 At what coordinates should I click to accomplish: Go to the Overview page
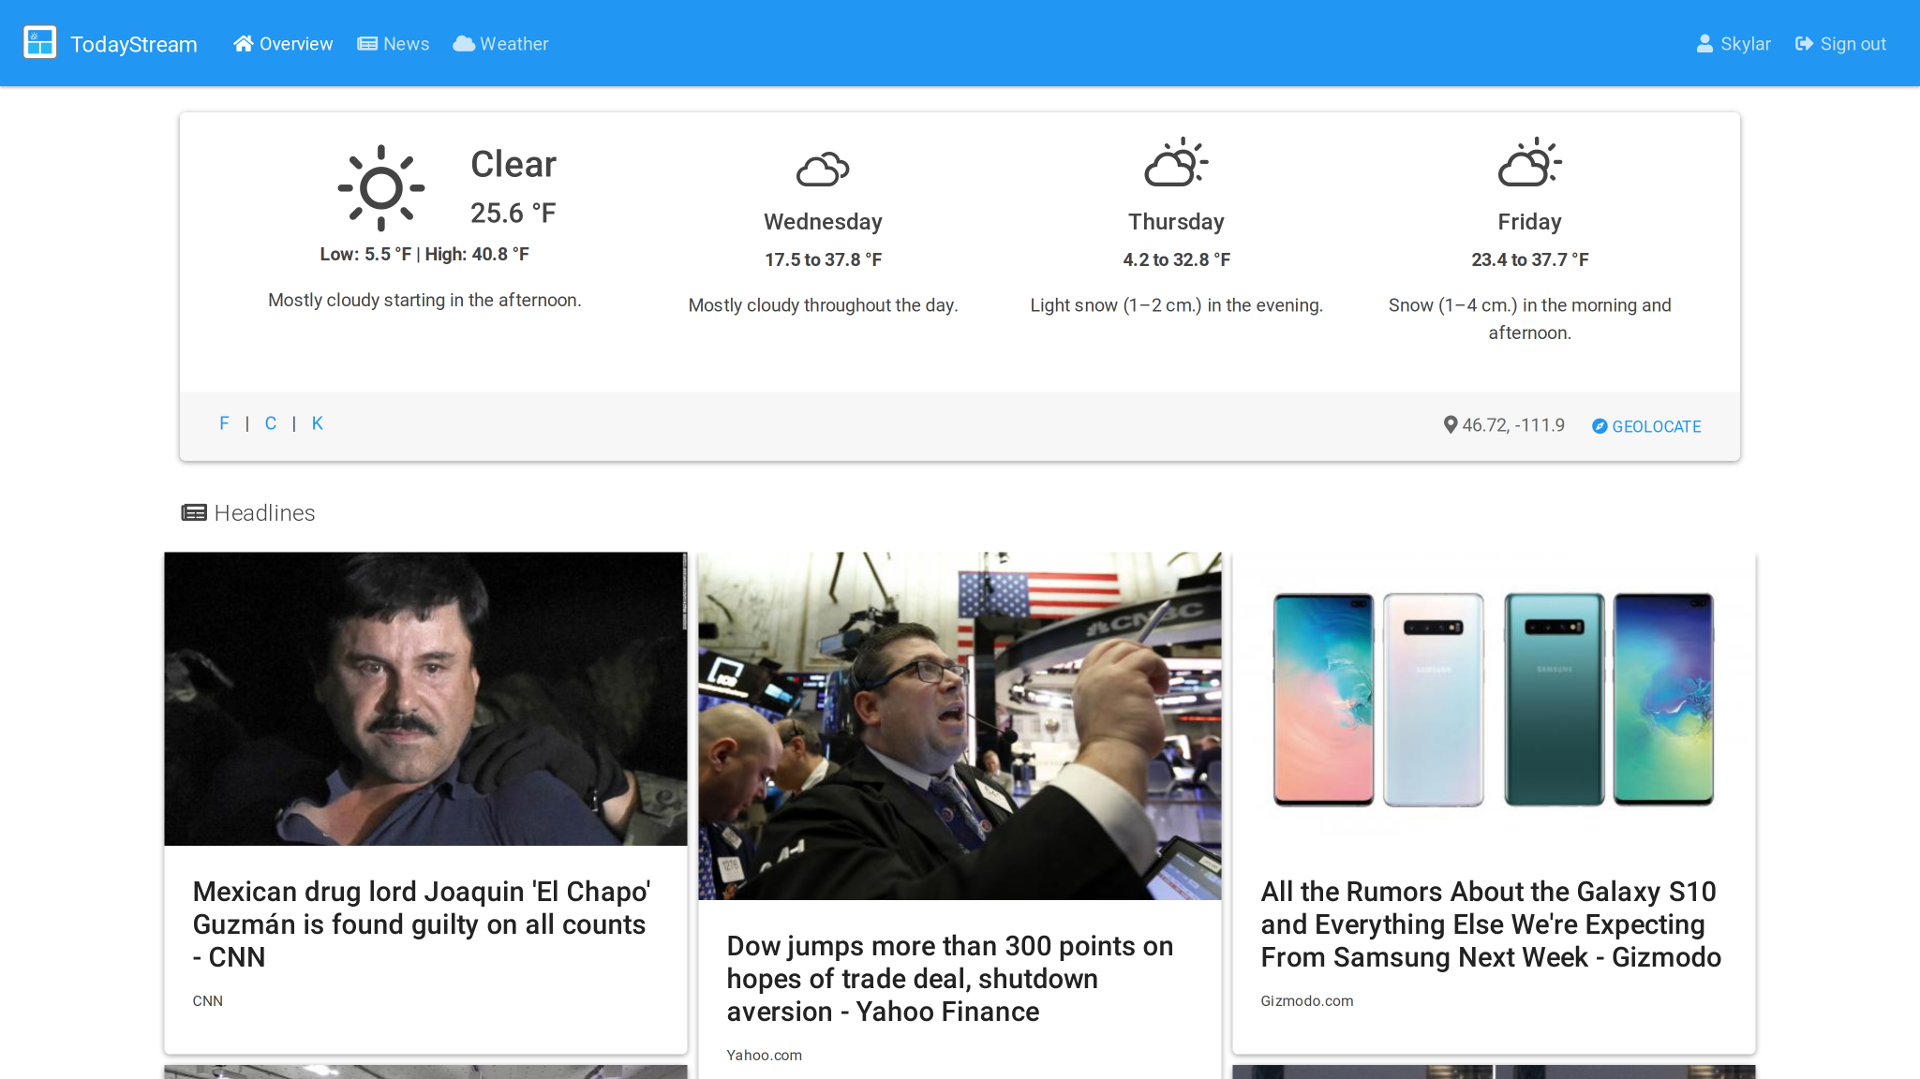tap(283, 44)
